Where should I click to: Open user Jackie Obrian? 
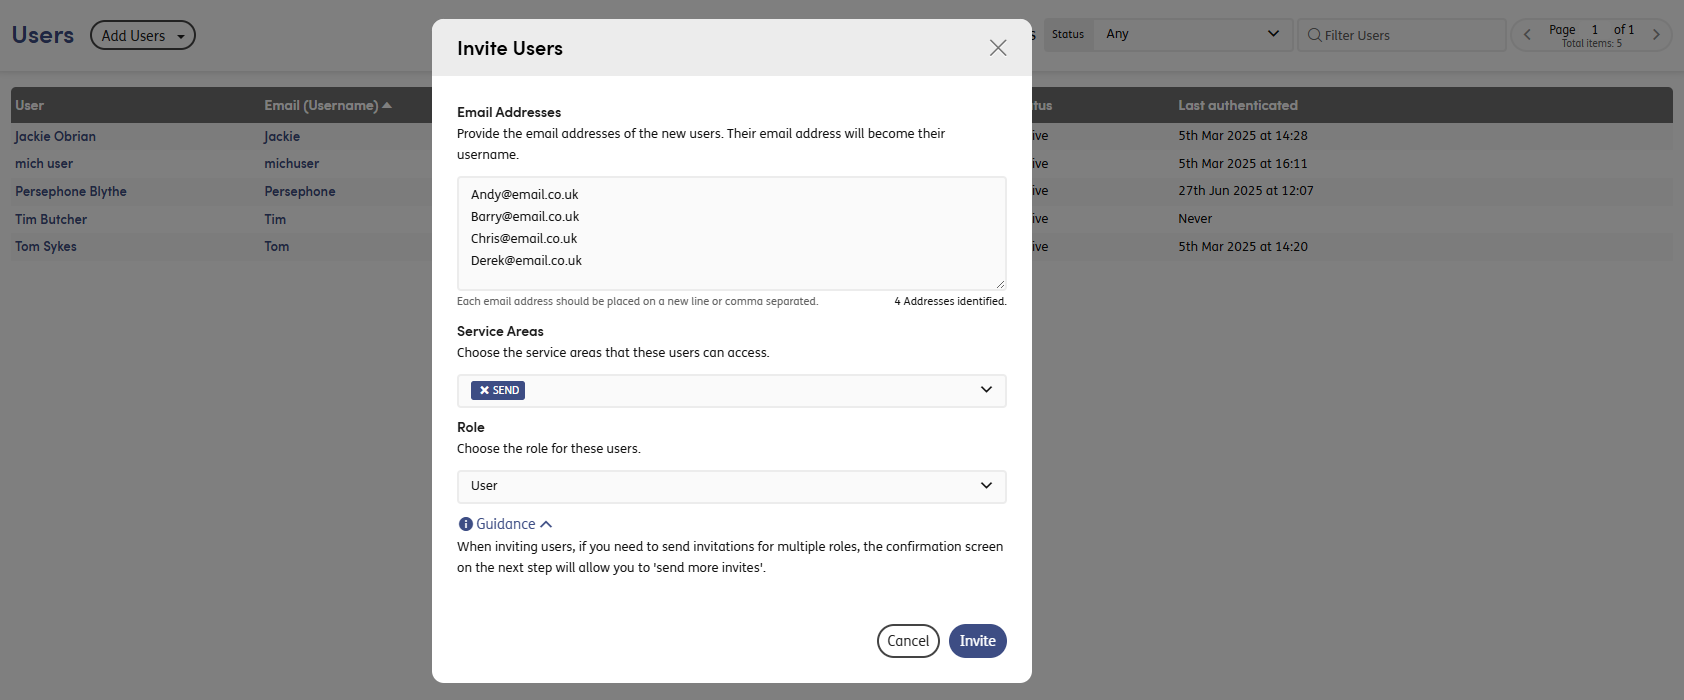pos(55,136)
